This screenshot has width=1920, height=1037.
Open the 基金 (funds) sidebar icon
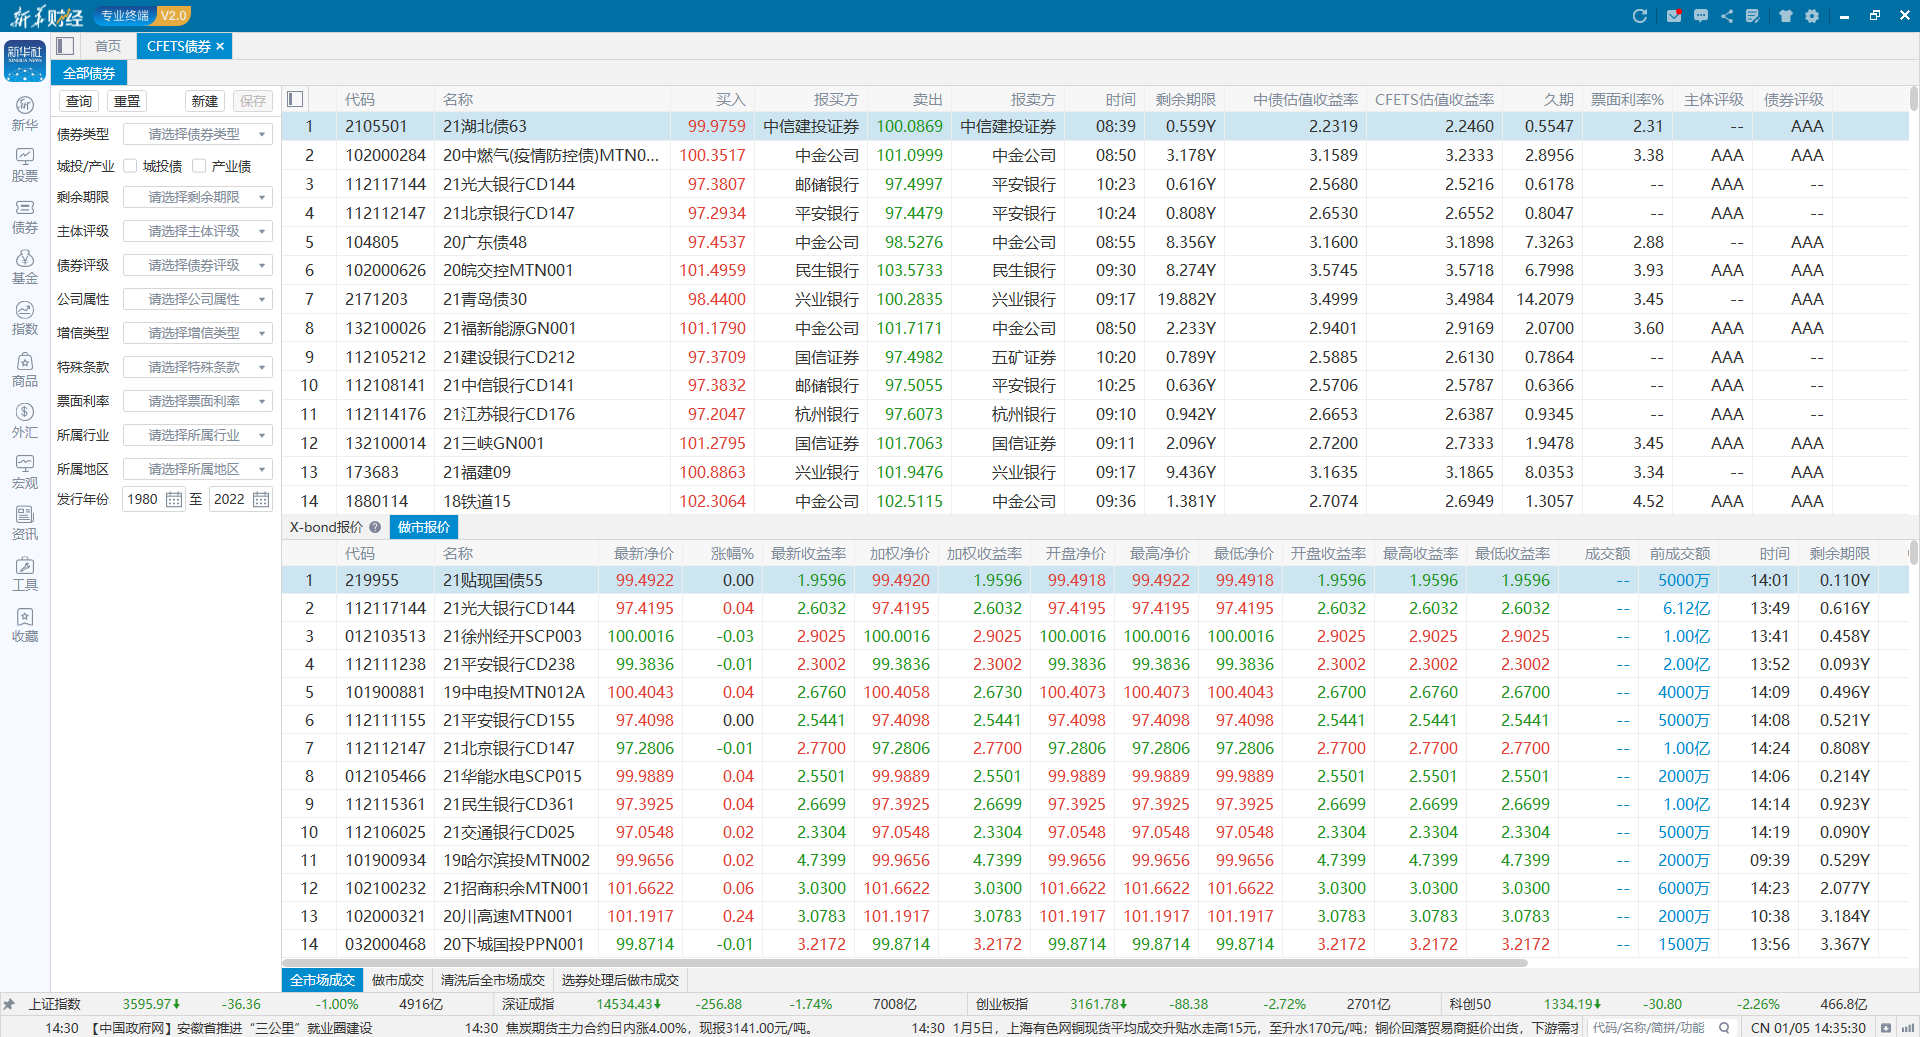(25, 267)
